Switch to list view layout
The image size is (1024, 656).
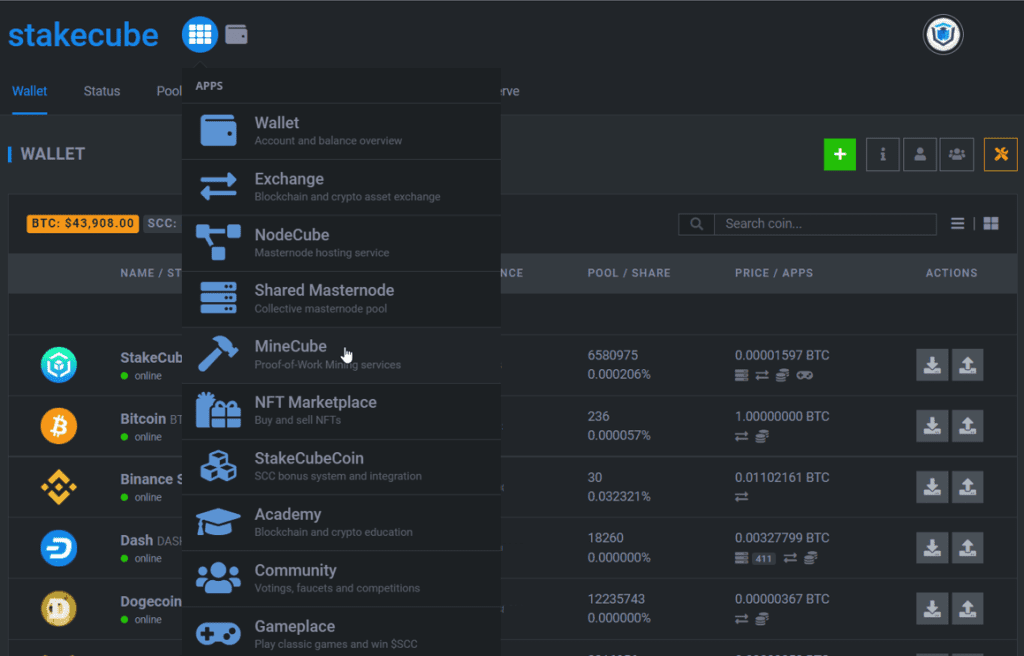click(x=957, y=223)
